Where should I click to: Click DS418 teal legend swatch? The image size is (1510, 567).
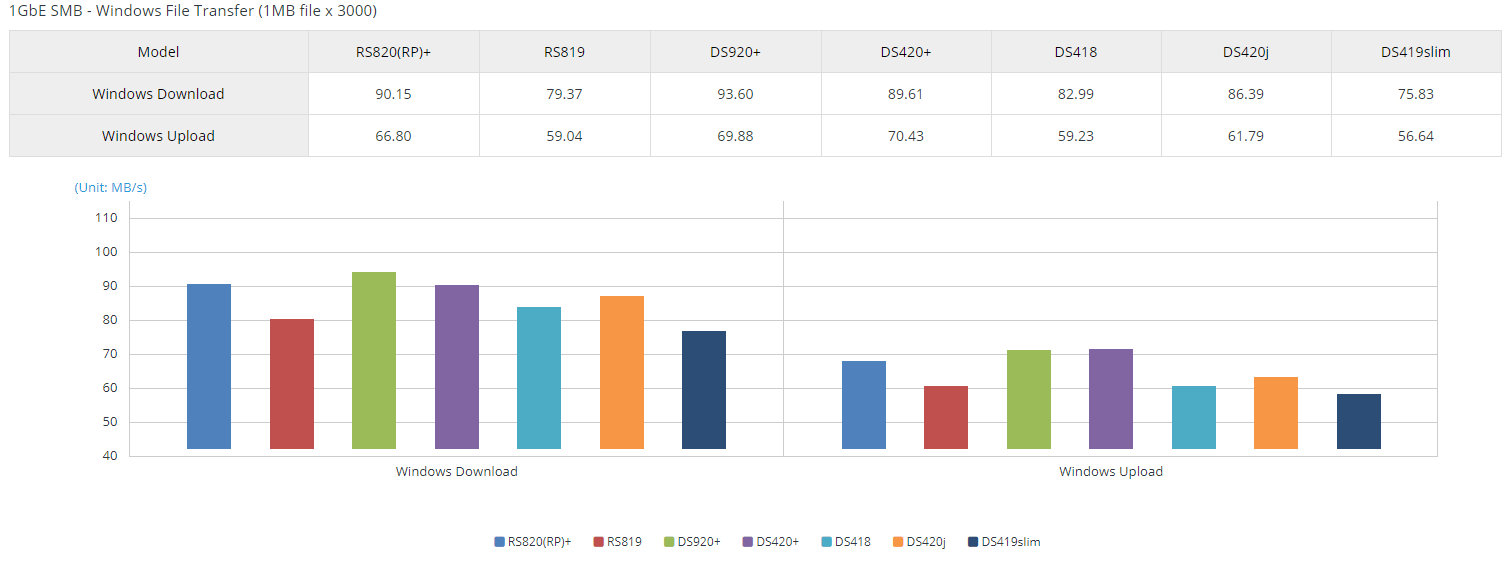coord(827,542)
